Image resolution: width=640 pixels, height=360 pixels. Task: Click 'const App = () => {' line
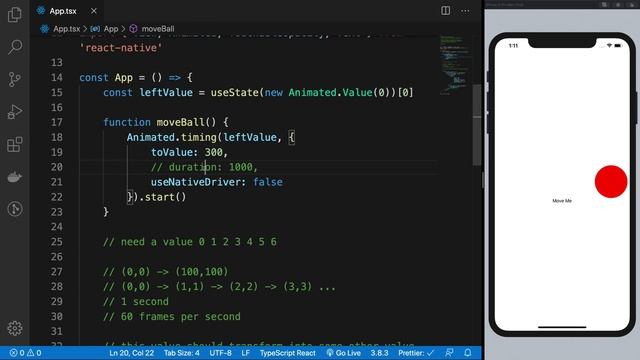136,78
